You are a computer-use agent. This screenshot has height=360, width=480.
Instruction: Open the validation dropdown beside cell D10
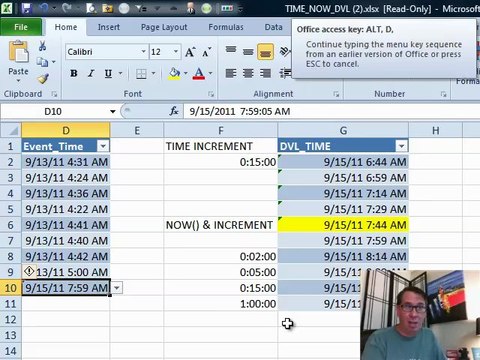(117, 288)
